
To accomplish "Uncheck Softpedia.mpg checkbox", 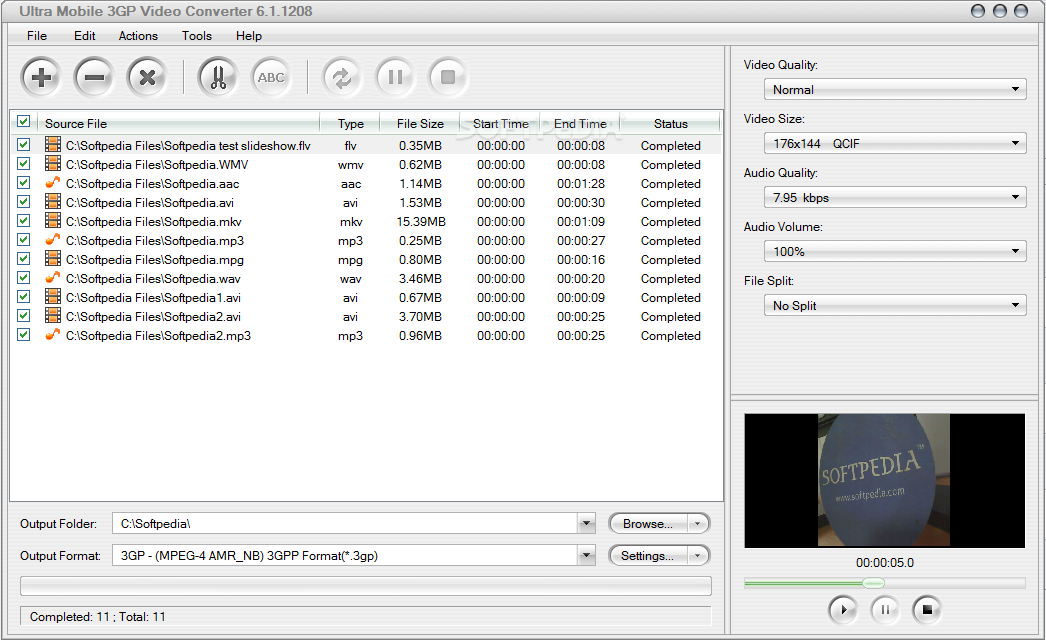I will pyautogui.click(x=23, y=258).
